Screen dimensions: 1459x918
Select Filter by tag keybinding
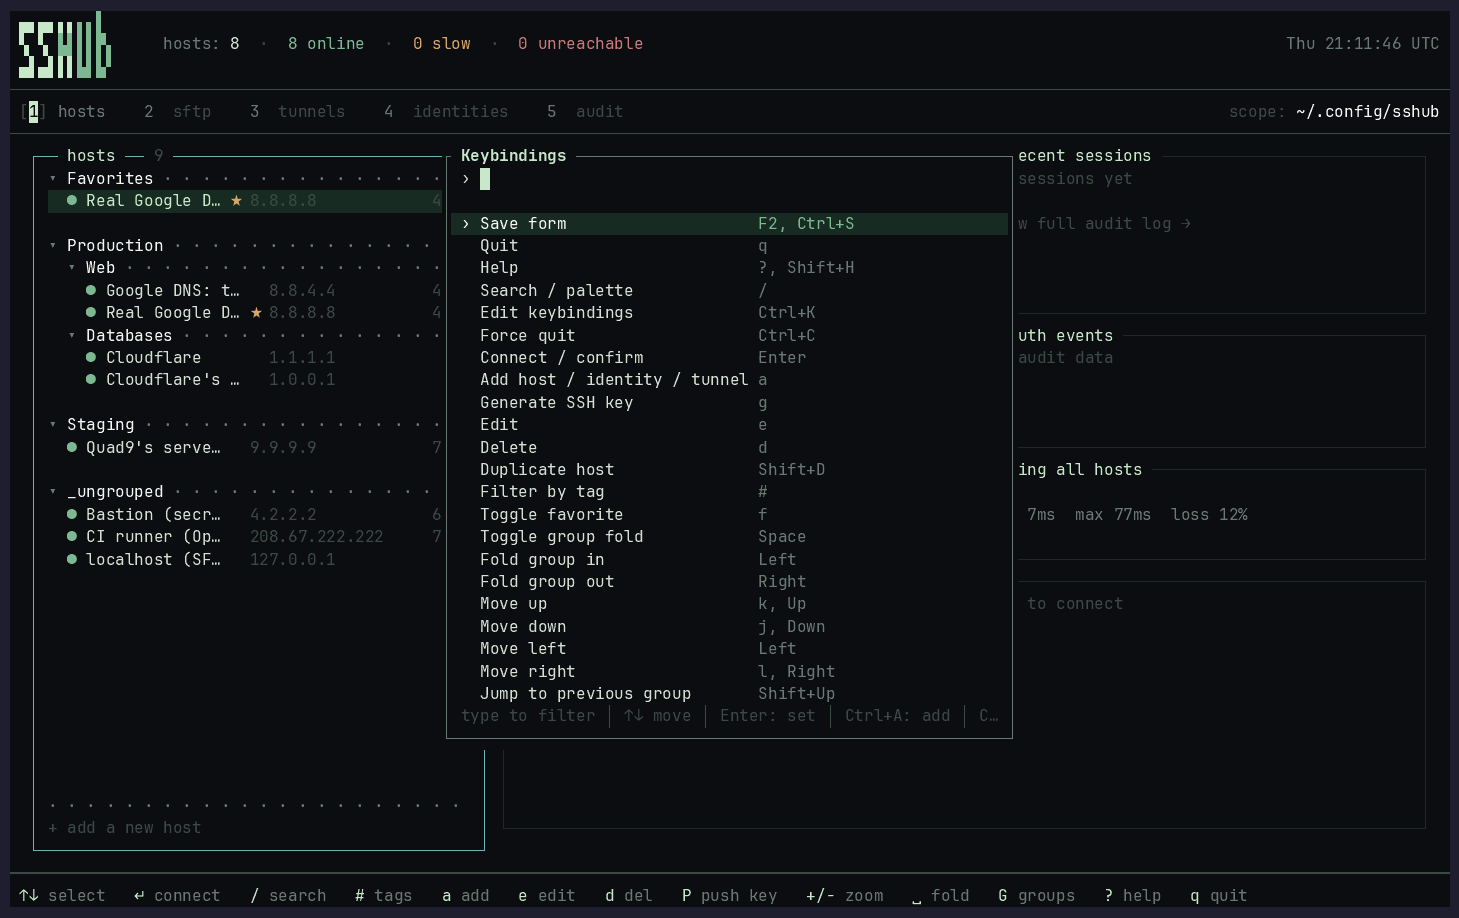click(x=730, y=492)
